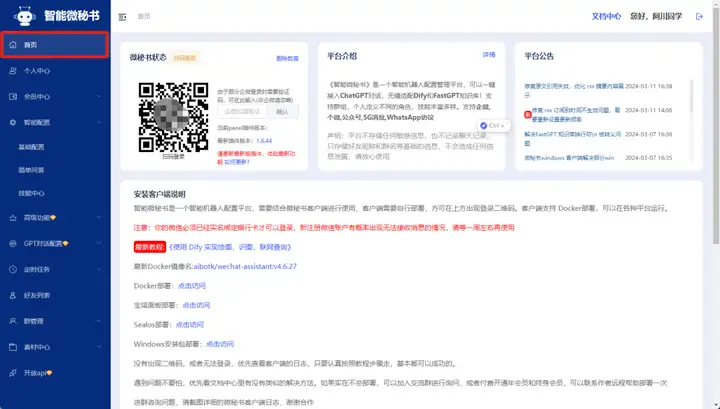Open 点击访问 link for Windows安装包部署
The width and height of the screenshot is (720, 409).
click(x=220, y=344)
